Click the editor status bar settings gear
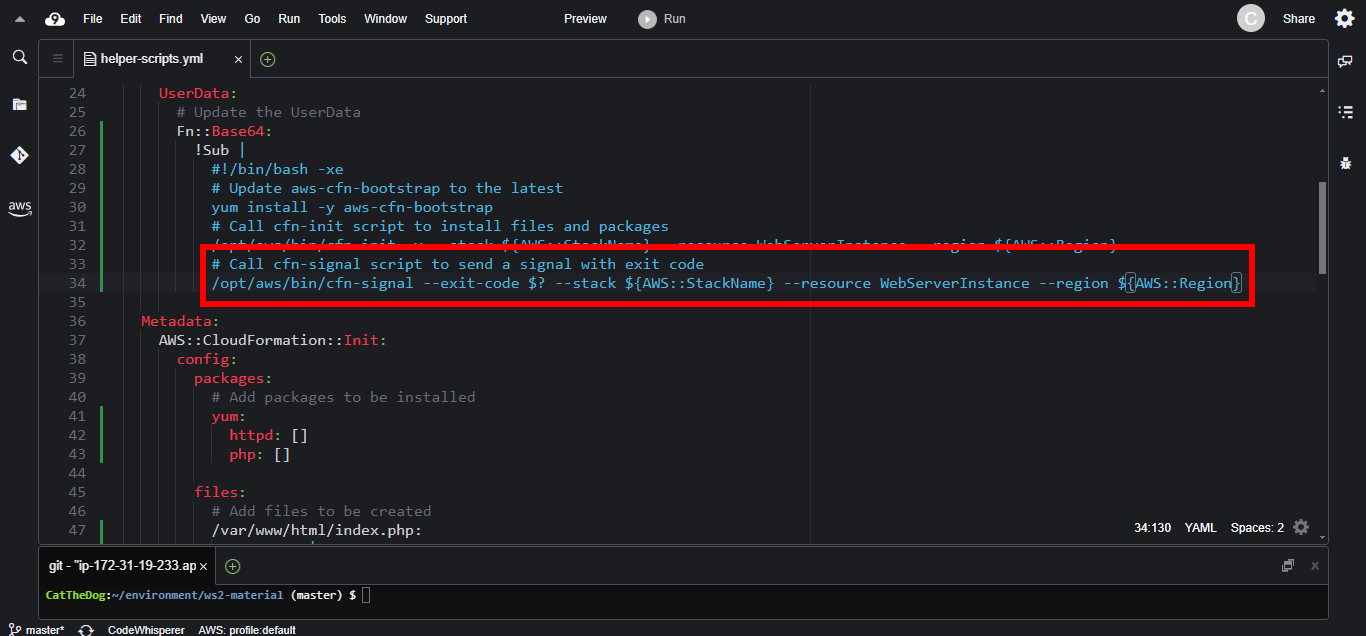 click(x=1300, y=527)
